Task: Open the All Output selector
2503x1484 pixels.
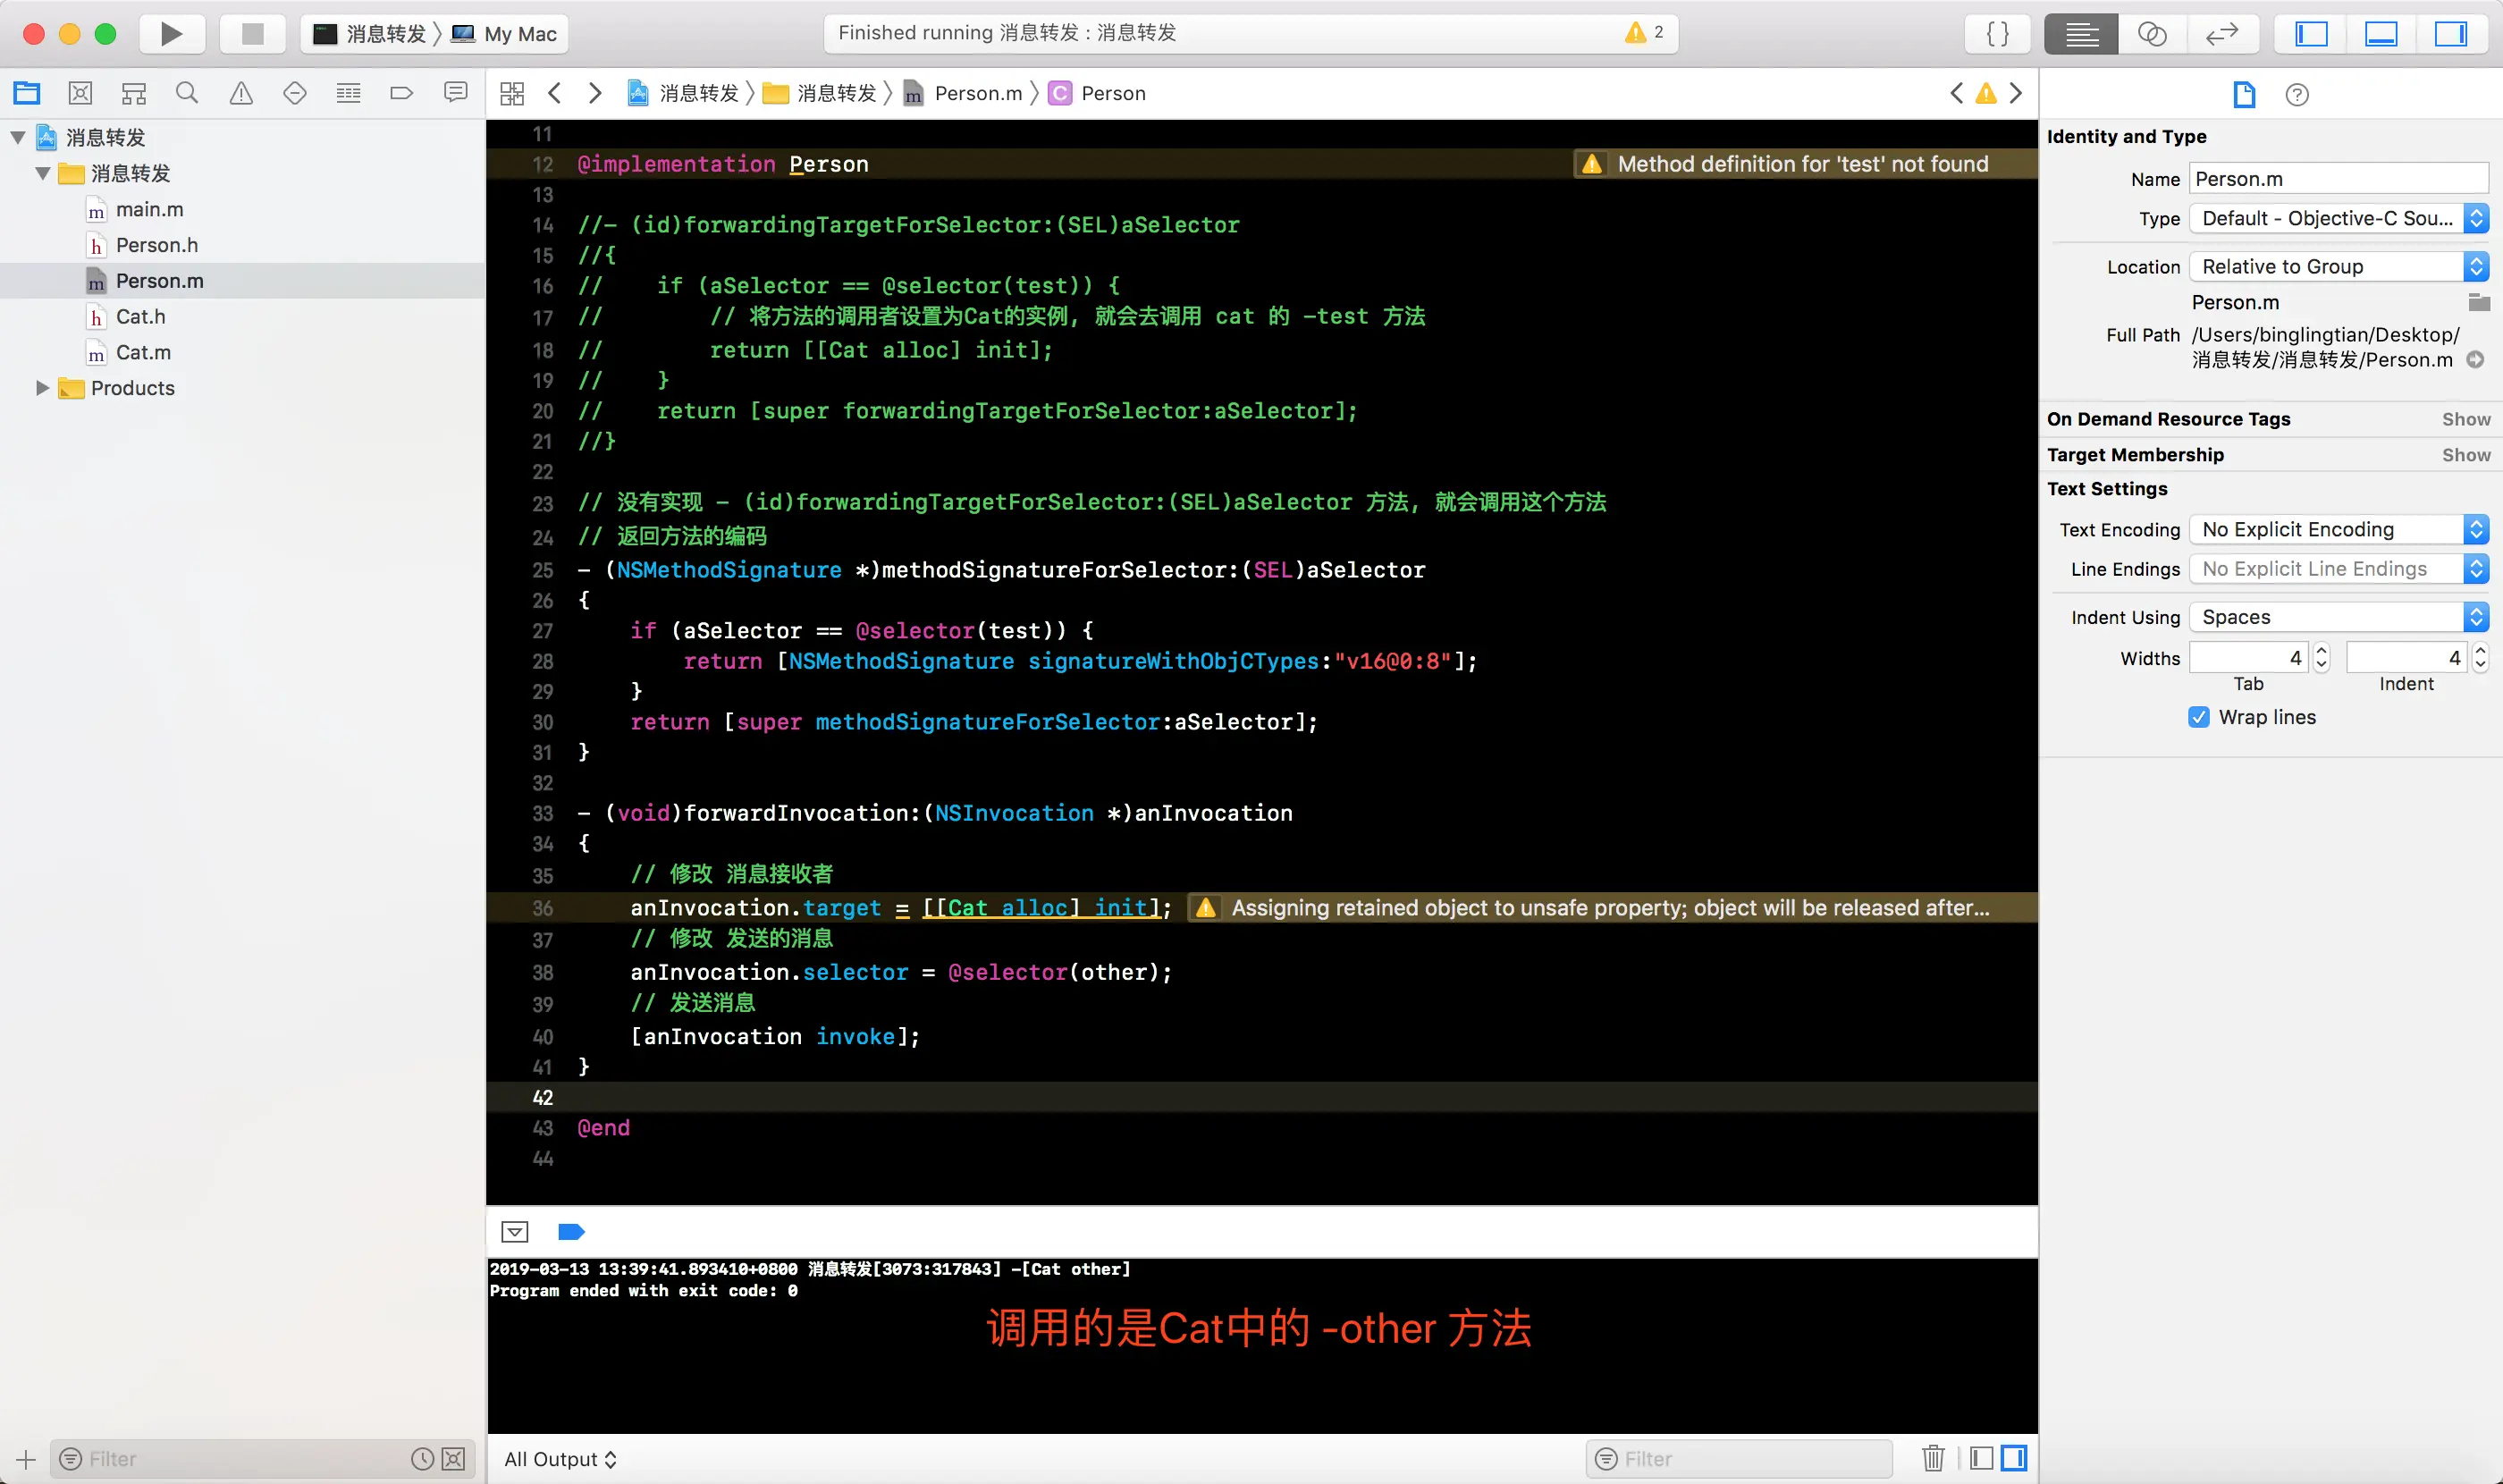Action: (560, 1458)
